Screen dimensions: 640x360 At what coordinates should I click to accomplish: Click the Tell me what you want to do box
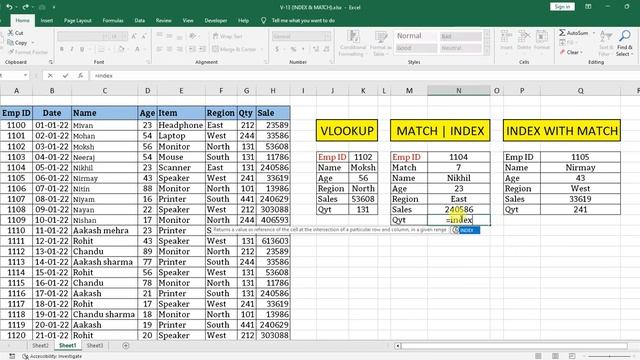point(303,20)
